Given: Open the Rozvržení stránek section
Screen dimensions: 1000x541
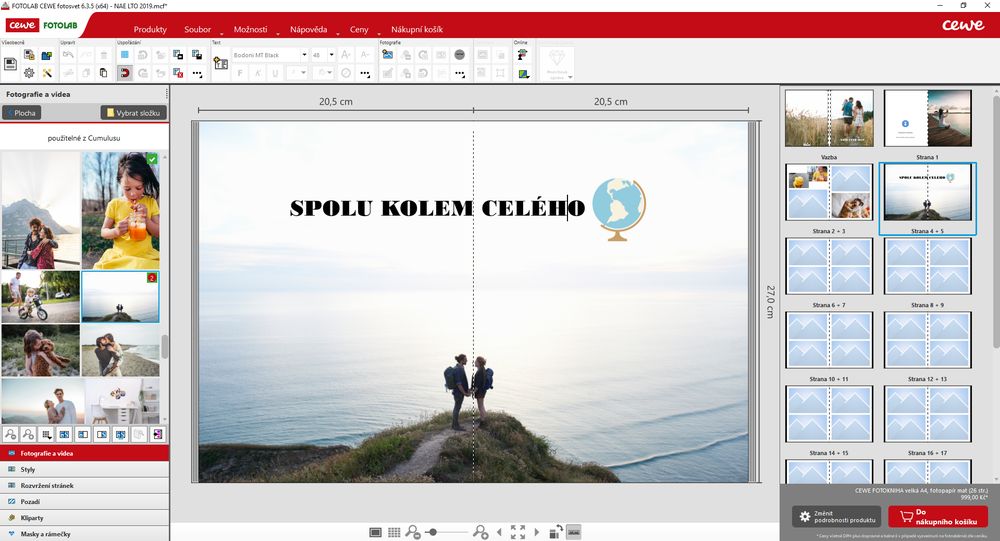Looking at the screenshot, I should [84, 485].
